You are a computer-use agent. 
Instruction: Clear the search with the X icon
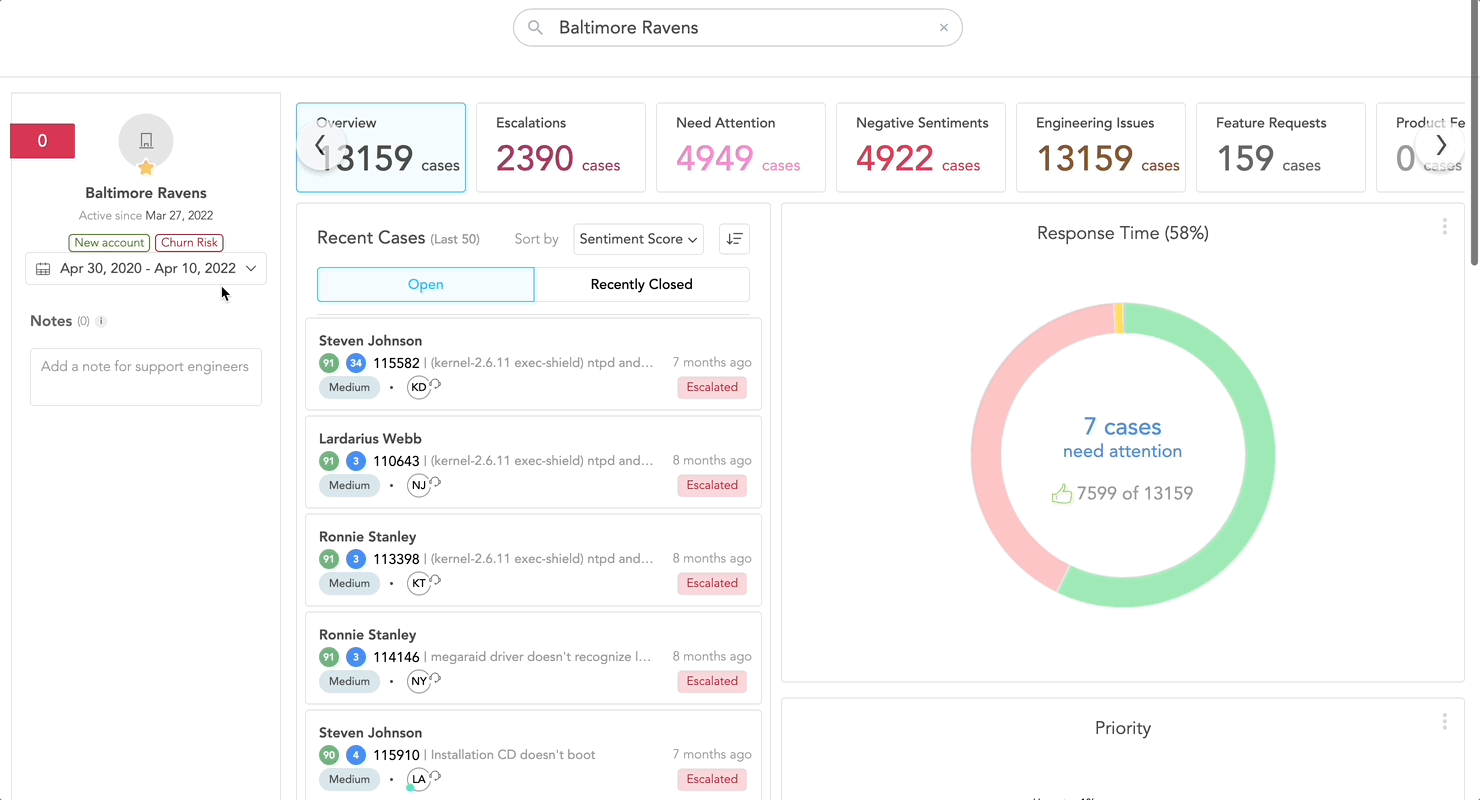(943, 27)
